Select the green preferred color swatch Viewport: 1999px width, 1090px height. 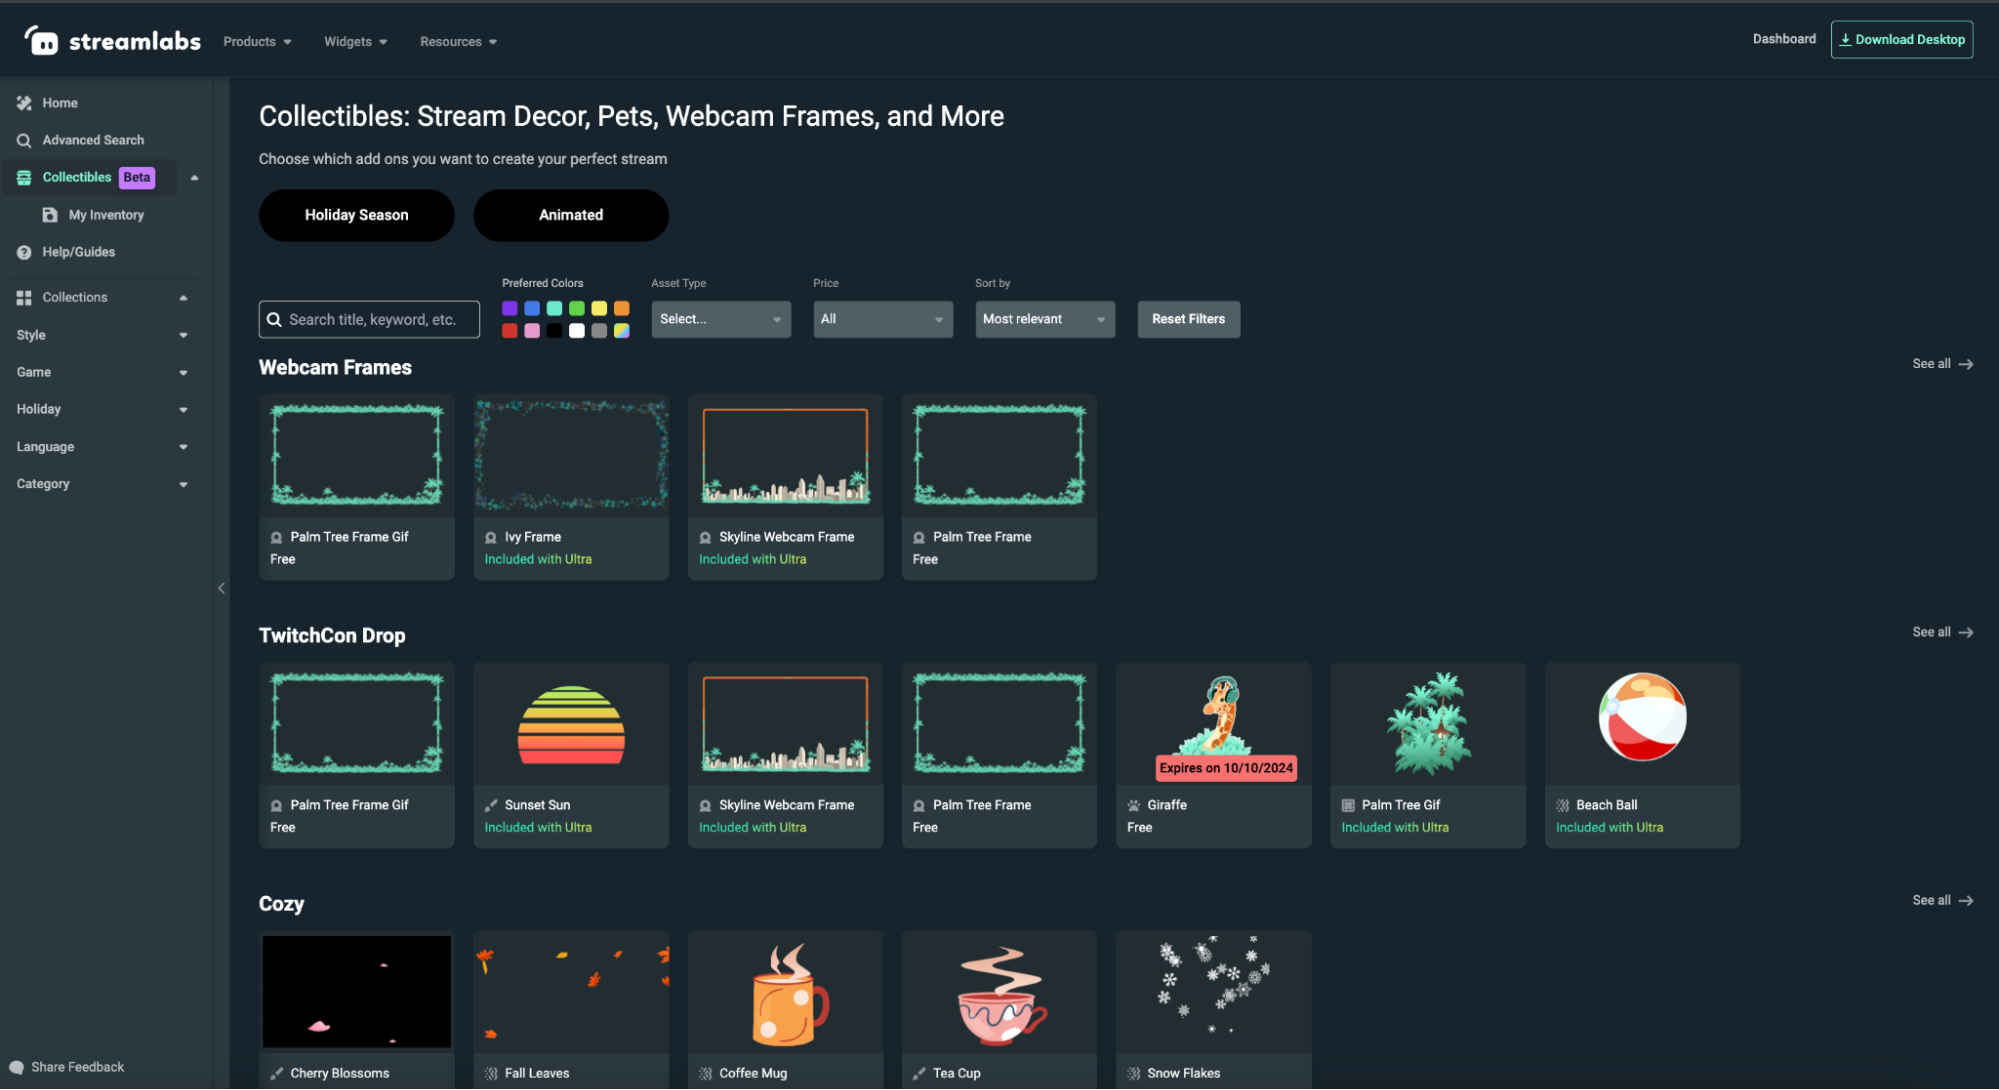(x=576, y=308)
